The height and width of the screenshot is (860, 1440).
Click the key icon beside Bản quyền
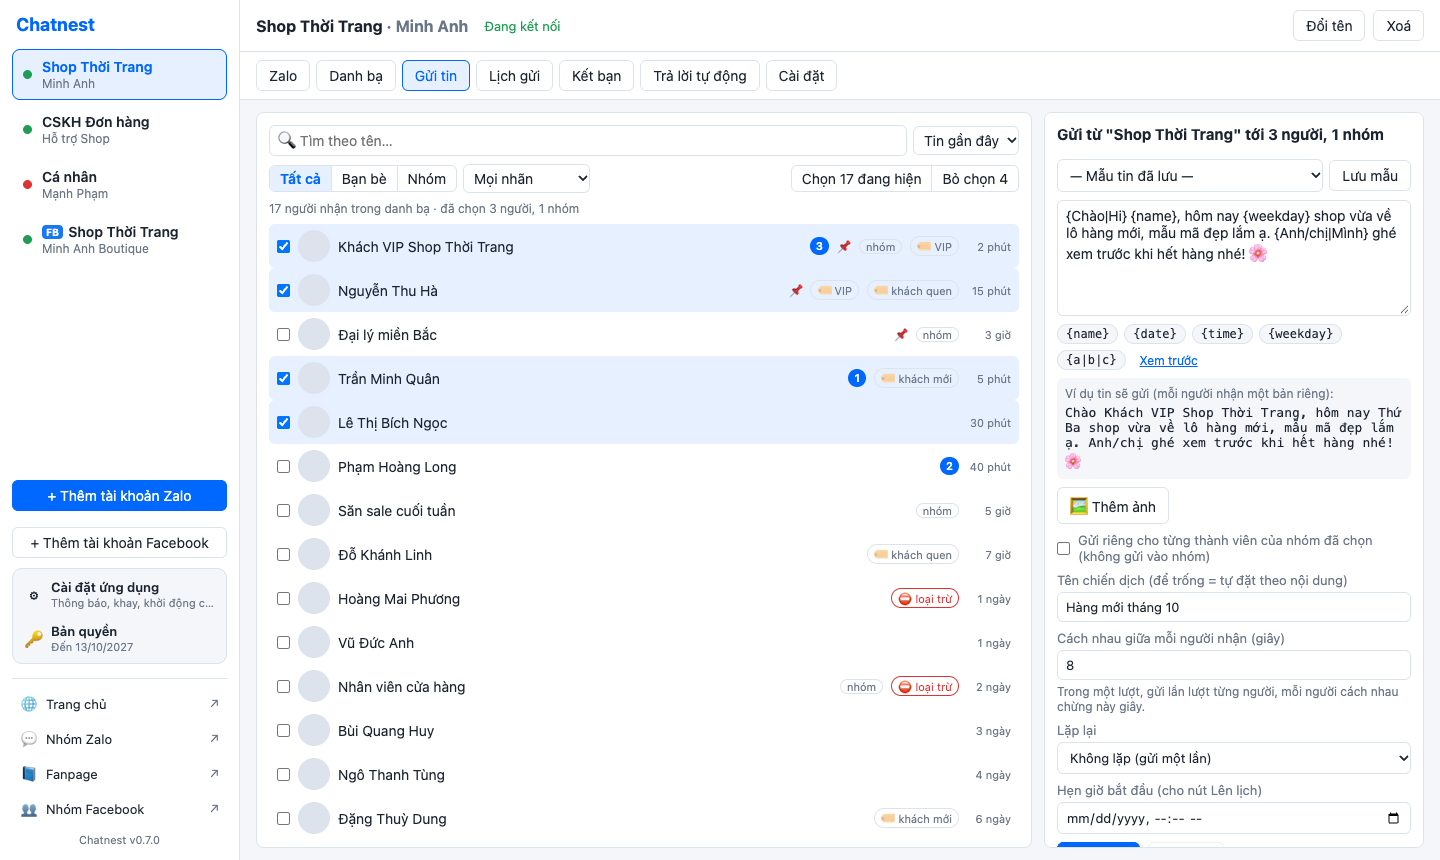point(34,638)
